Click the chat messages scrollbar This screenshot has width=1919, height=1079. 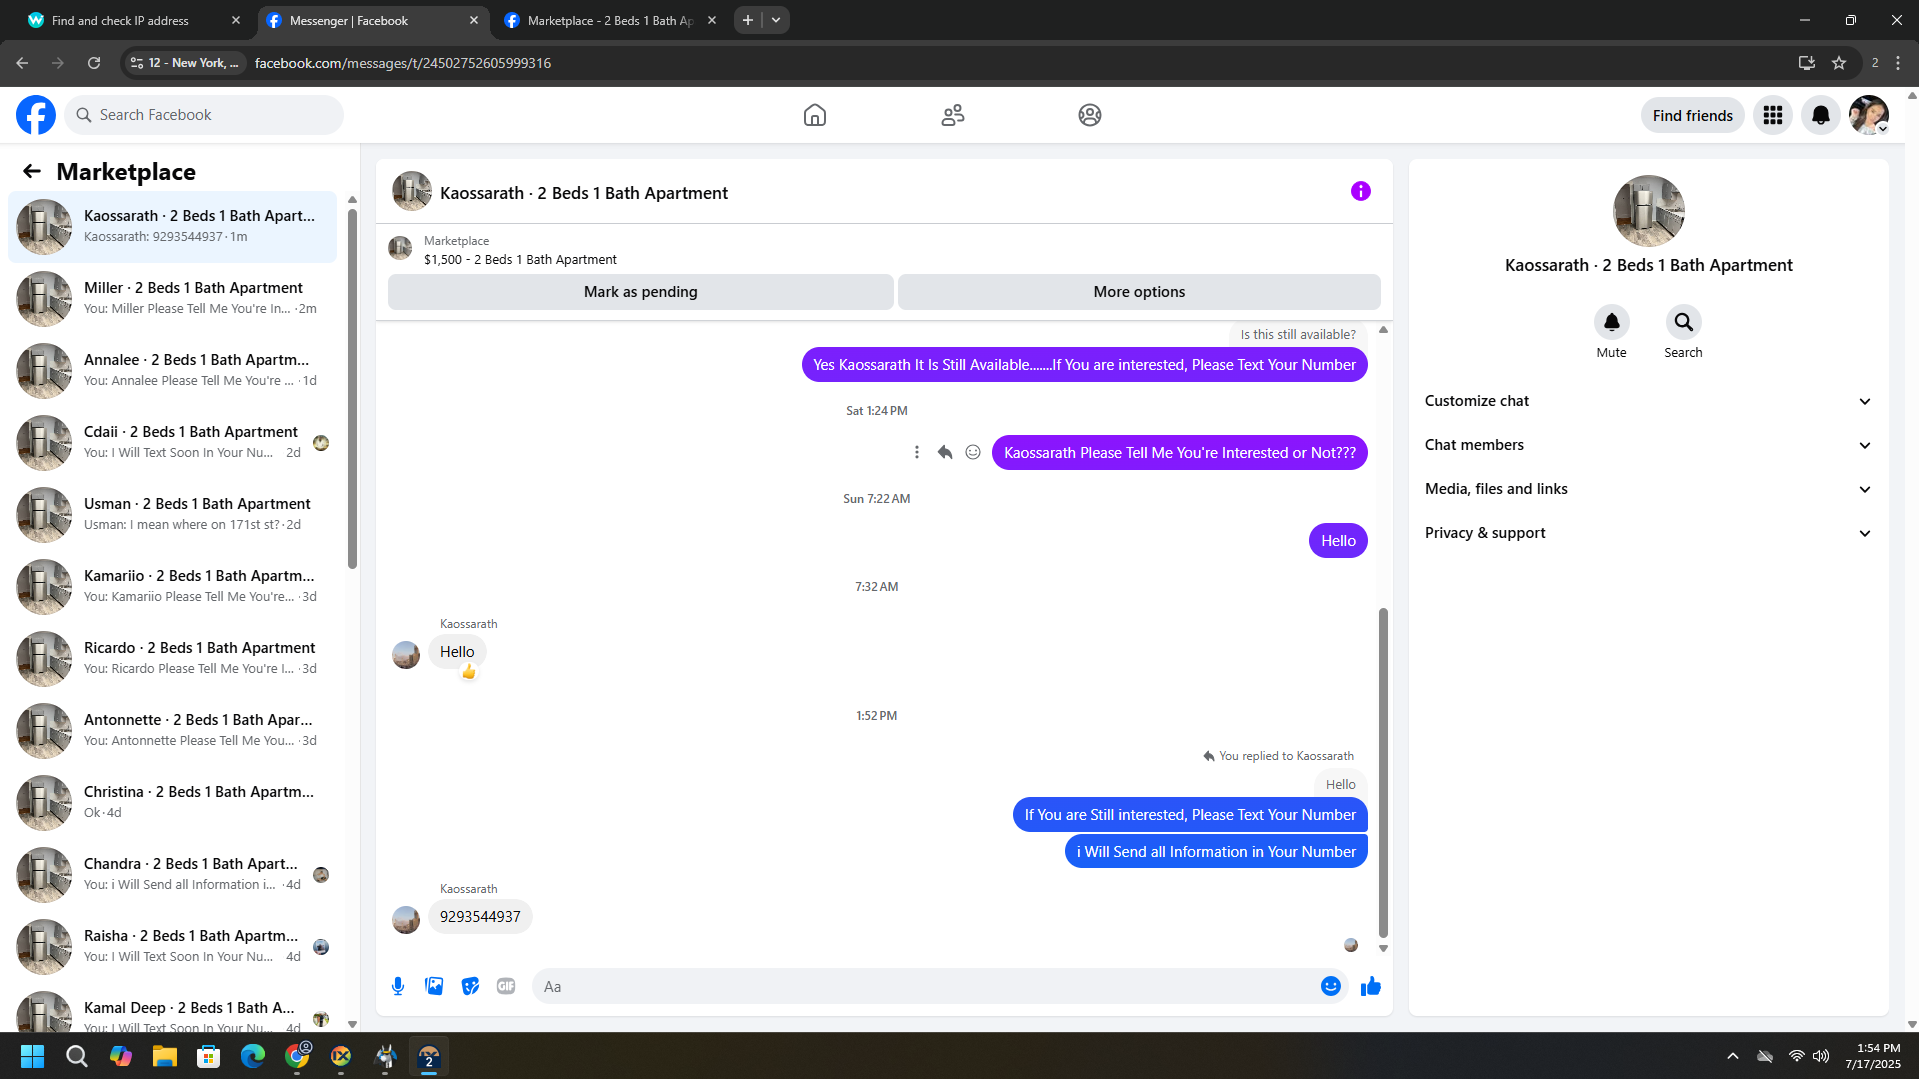click(1384, 772)
